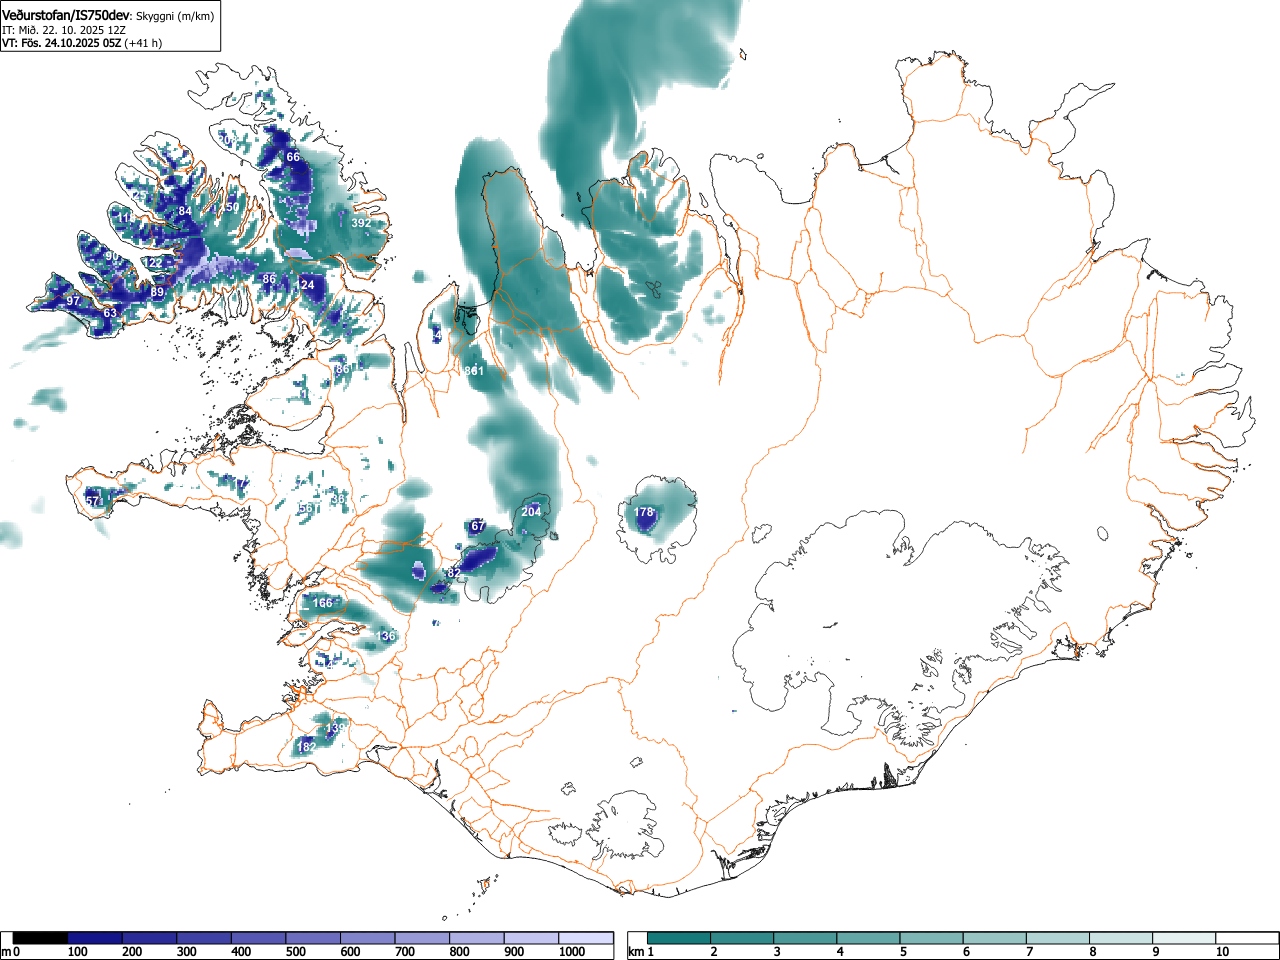The height and width of the screenshot is (960, 1280).
Task: Click the 122 visibility value label
Action: point(153,263)
